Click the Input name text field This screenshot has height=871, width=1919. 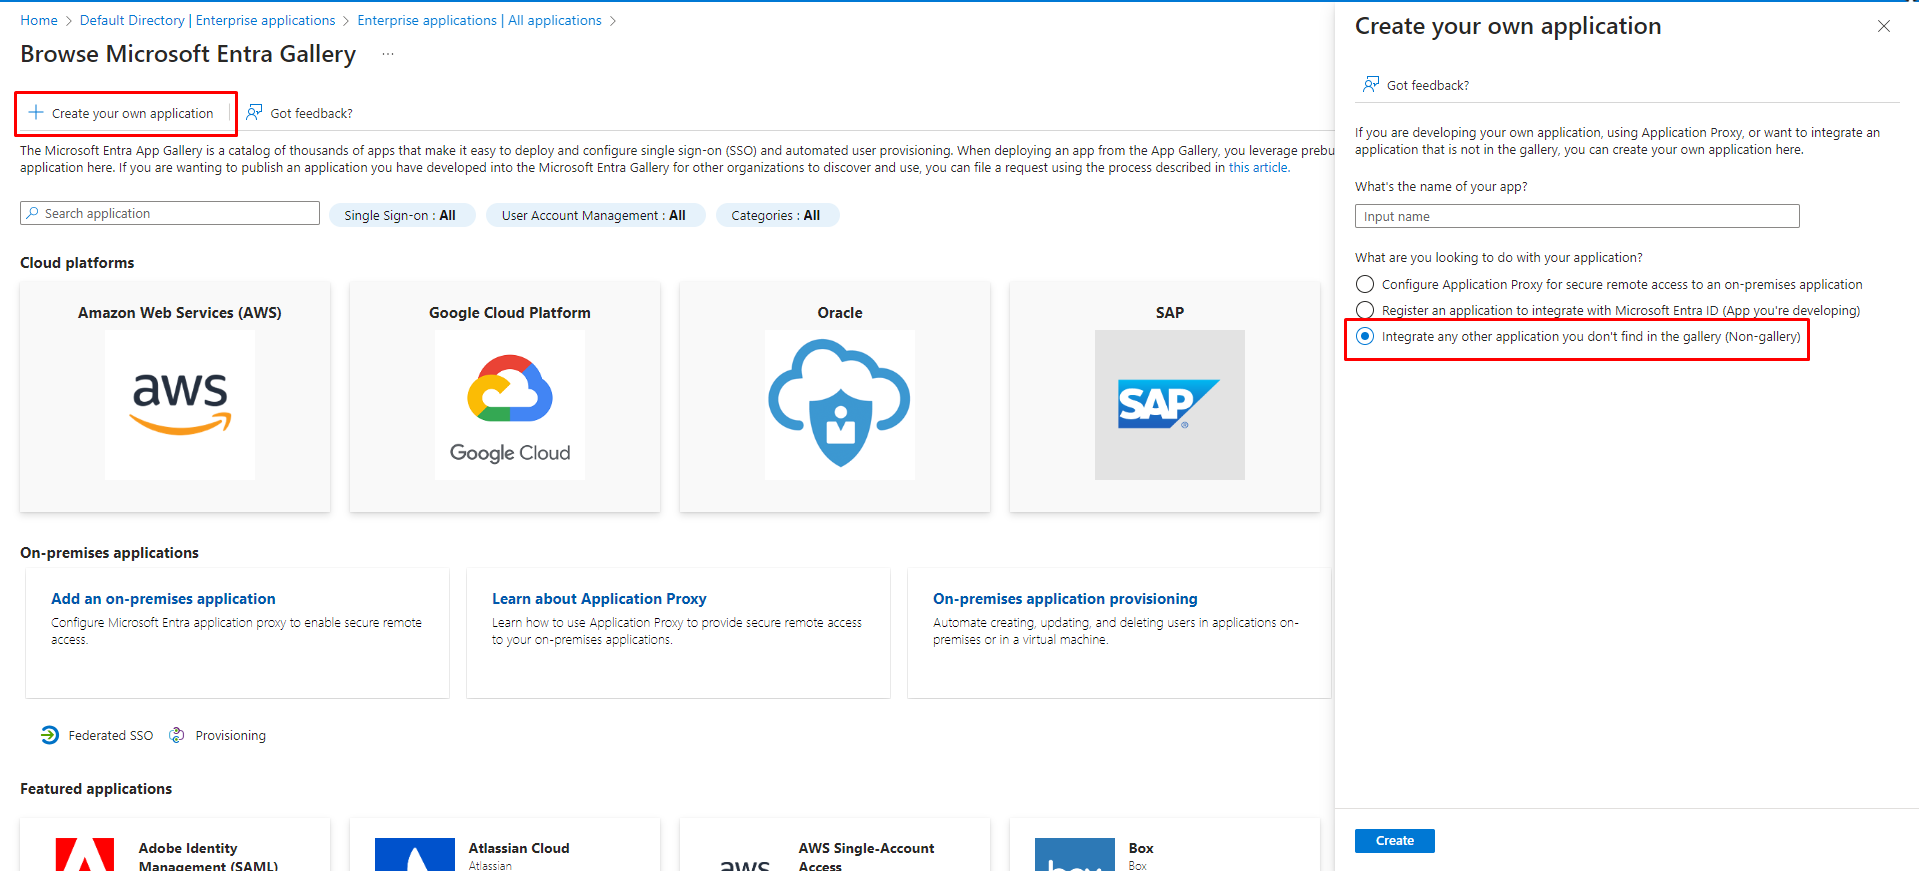click(x=1577, y=216)
